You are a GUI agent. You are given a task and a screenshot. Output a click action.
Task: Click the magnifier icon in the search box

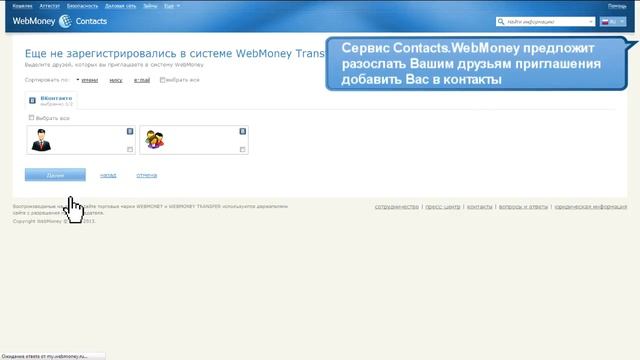click(501, 22)
